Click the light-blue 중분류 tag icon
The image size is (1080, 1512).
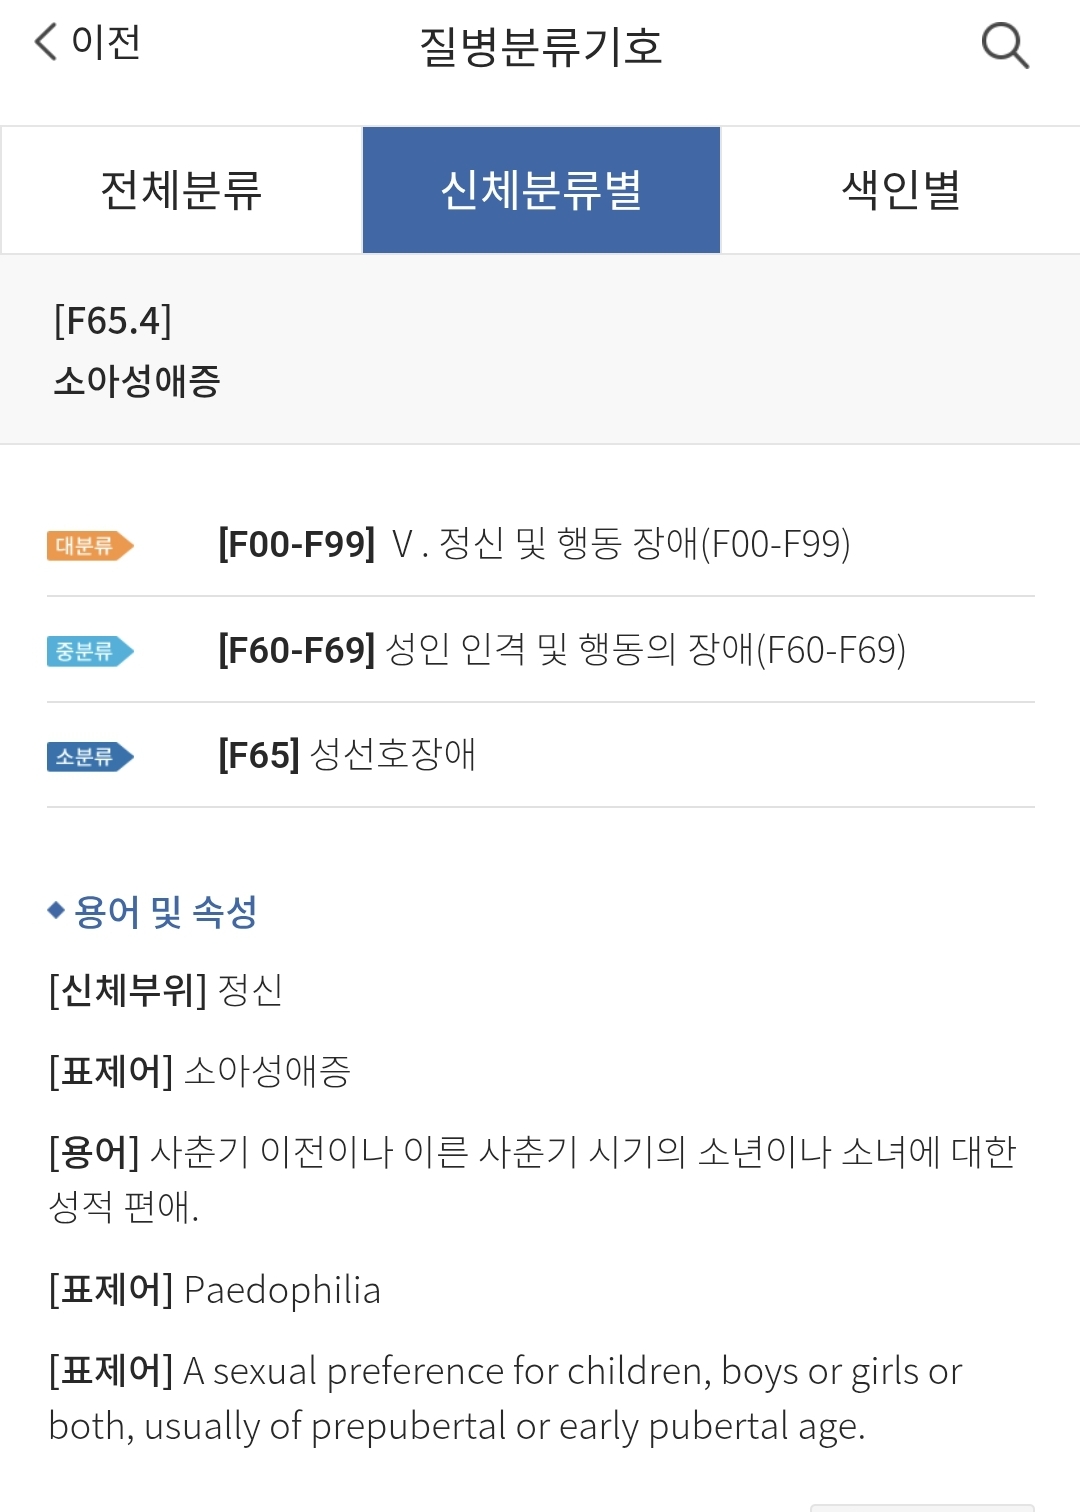[x=90, y=652]
